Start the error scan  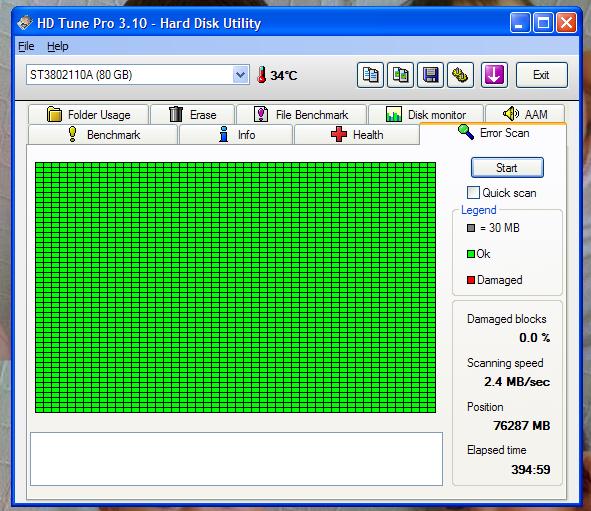[x=507, y=168]
